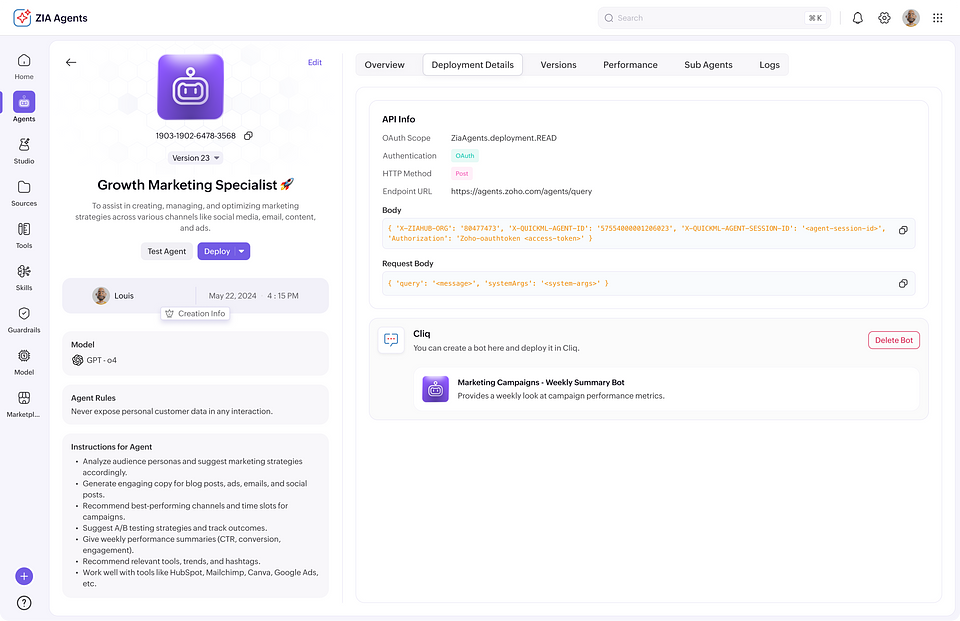Open the Marketplace sidebar icon
The width and height of the screenshot is (960, 621).
click(24, 398)
